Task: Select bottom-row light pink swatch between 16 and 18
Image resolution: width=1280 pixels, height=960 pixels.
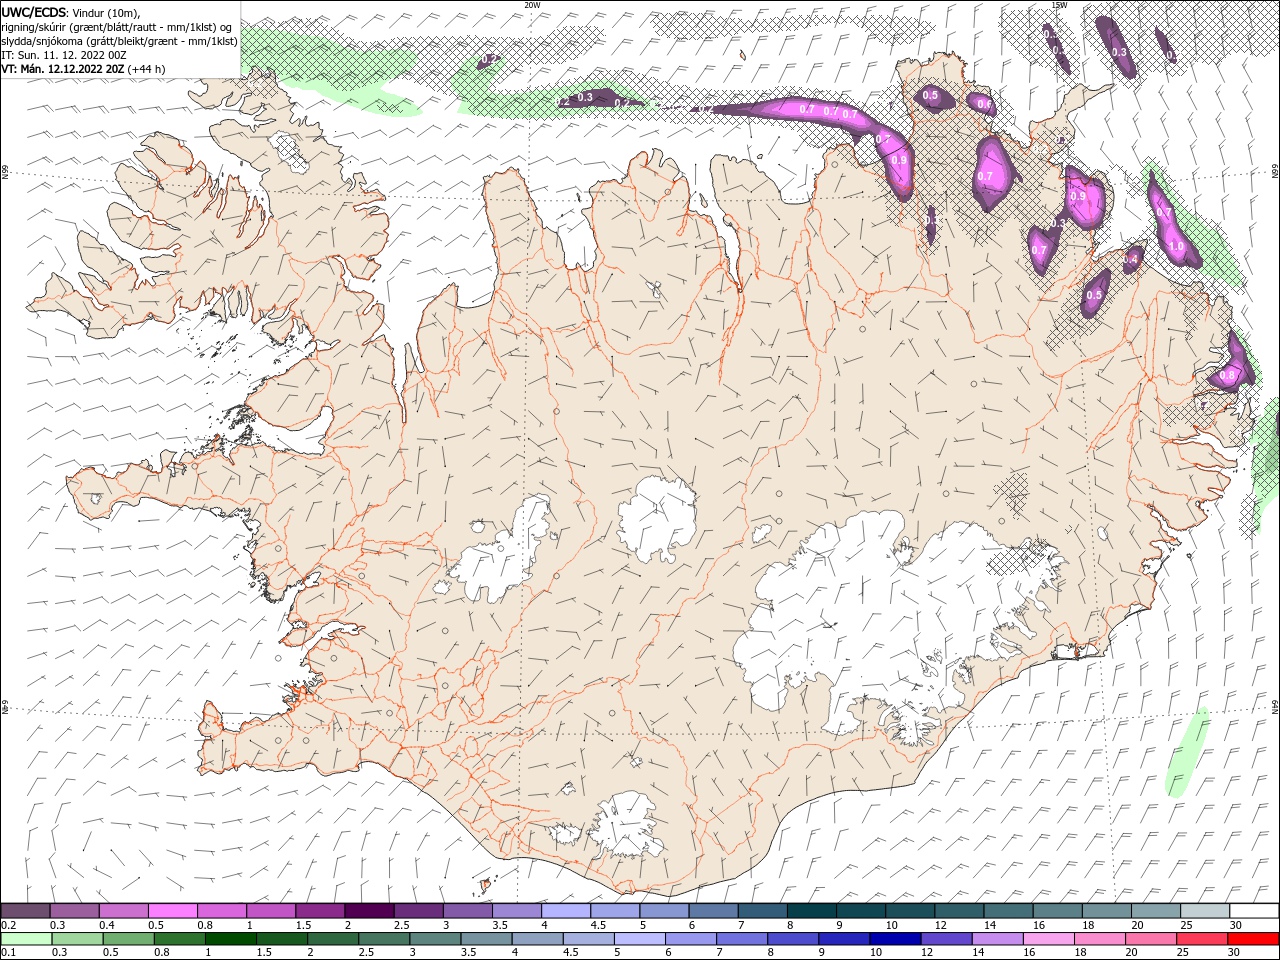Action: (x=1048, y=939)
